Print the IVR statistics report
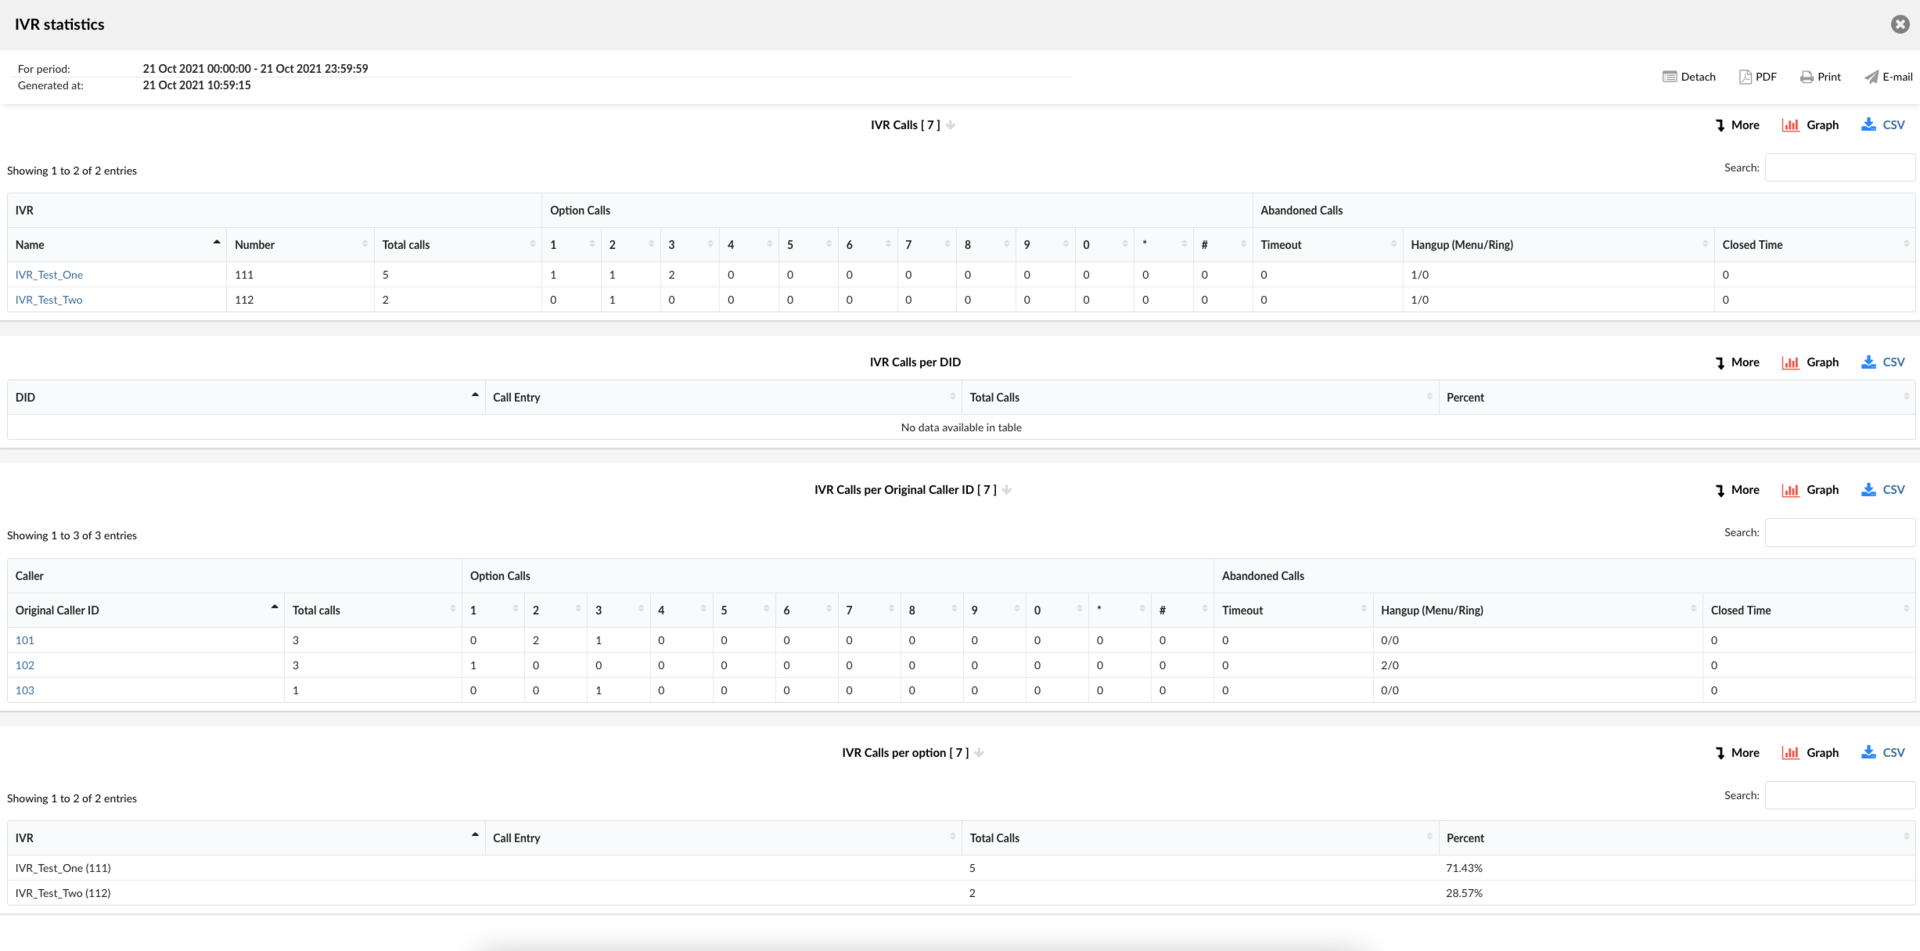This screenshot has width=1920, height=951. click(x=1820, y=77)
